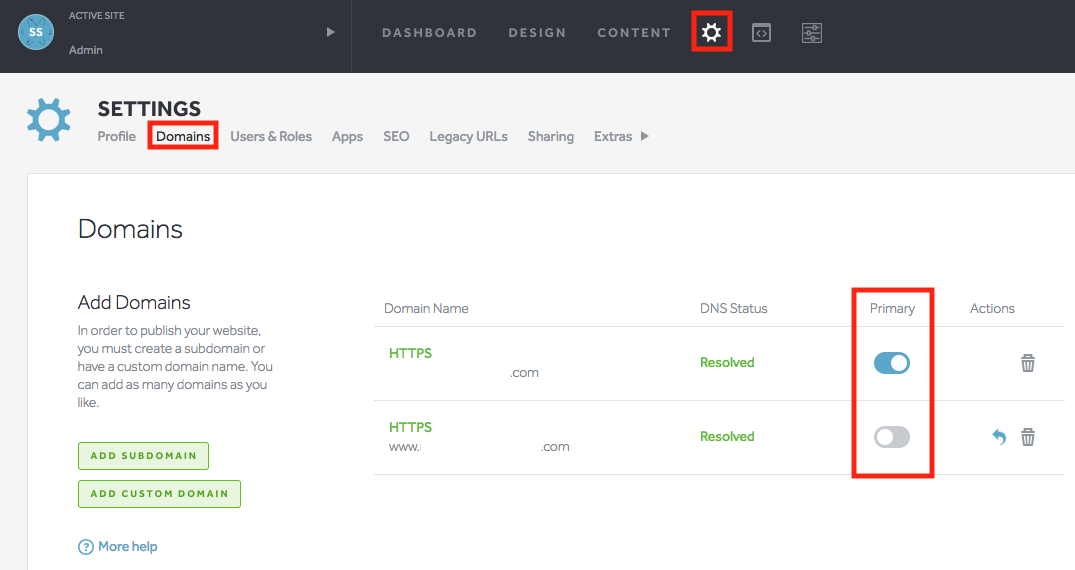Open the Settings gear in the top bar
Screen dimensions: 1075x570
click(x=712, y=32)
